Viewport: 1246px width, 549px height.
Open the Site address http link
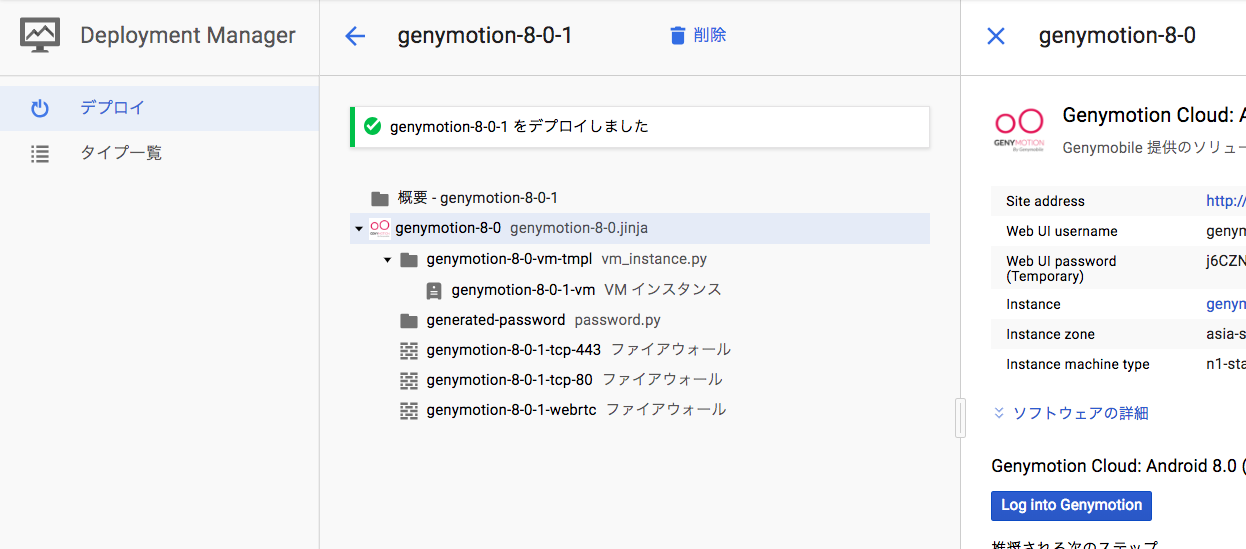click(1226, 201)
